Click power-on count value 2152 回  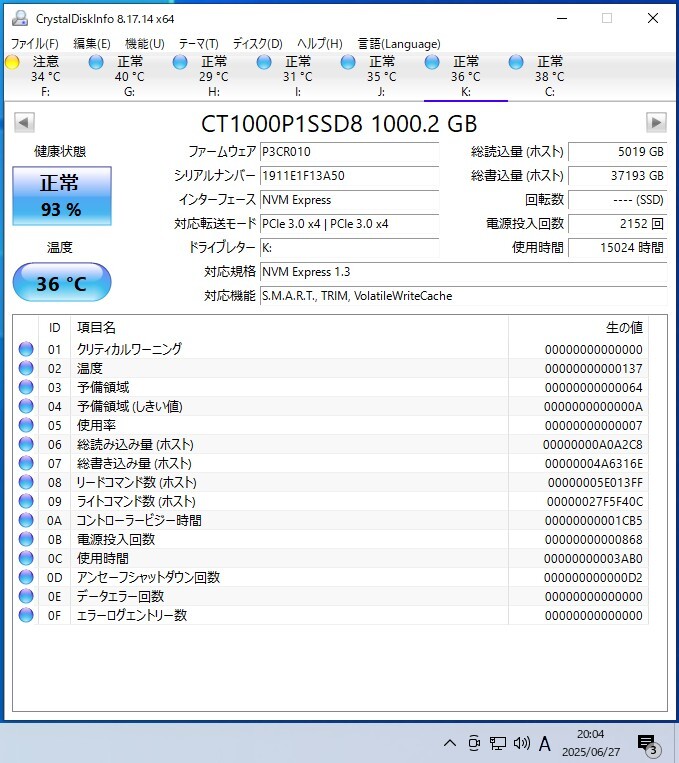tap(617, 224)
